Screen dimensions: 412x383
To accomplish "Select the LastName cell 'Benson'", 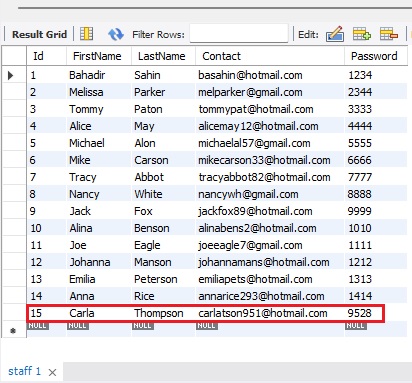I will tap(163, 228).
